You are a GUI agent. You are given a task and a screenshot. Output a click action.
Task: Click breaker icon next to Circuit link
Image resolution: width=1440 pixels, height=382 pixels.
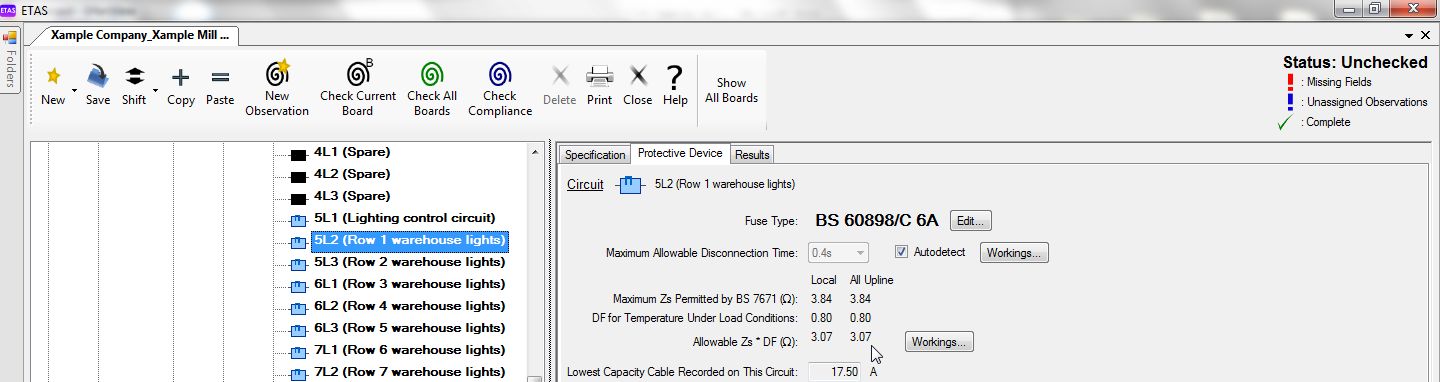click(630, 185)
